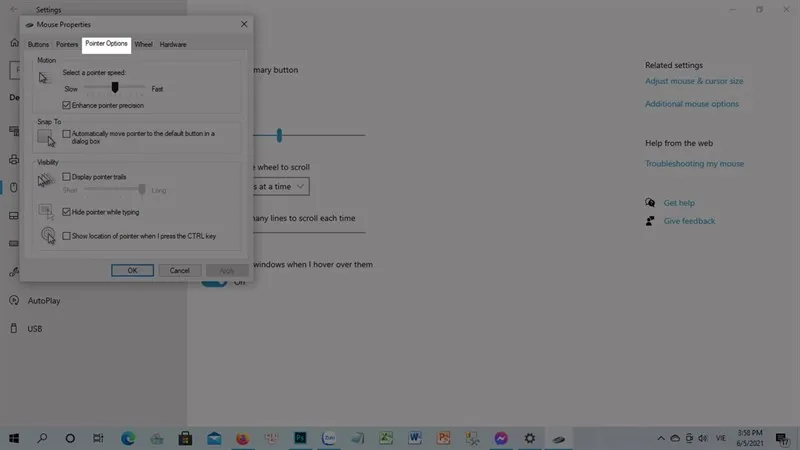Disable Enhance pointer precision checkbox
Viewport: 800px width, 450px height.
click(67, 104)
